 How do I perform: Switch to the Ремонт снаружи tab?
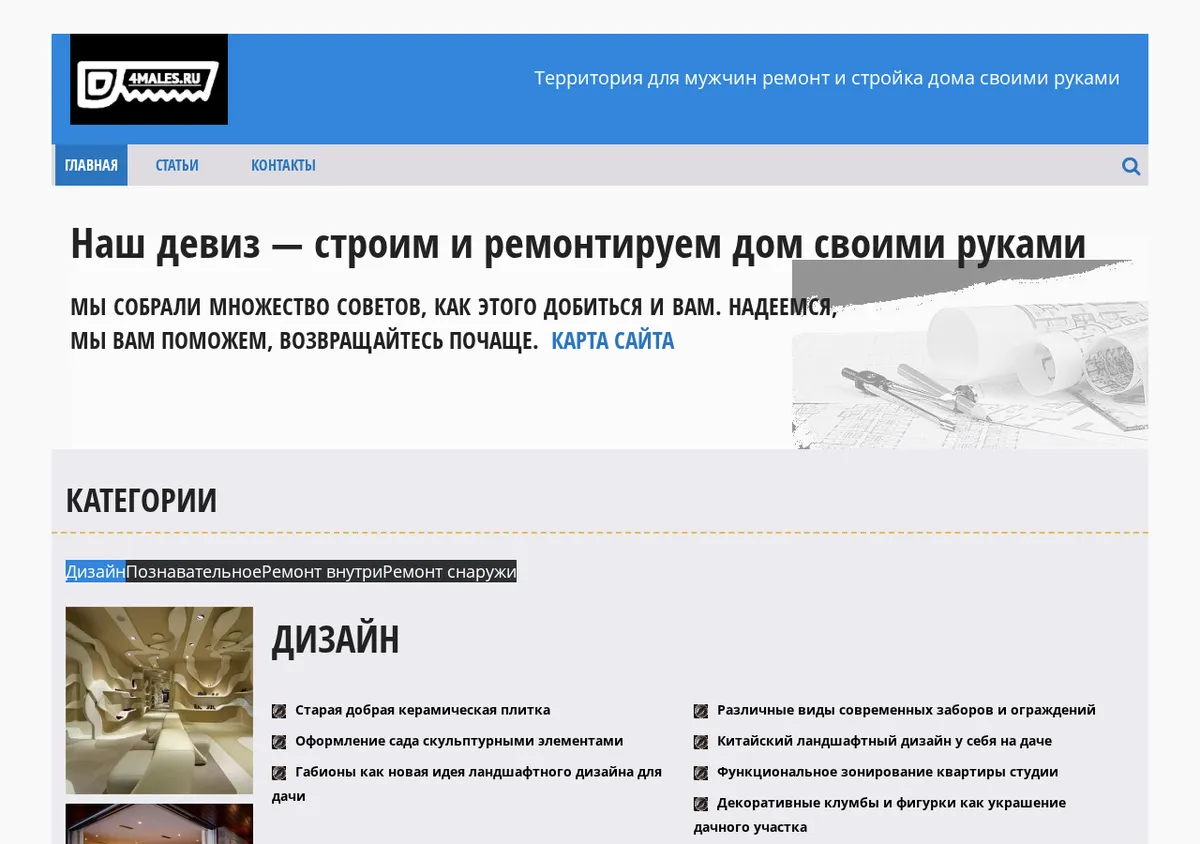pyautogui.click(x=450, y=572)
